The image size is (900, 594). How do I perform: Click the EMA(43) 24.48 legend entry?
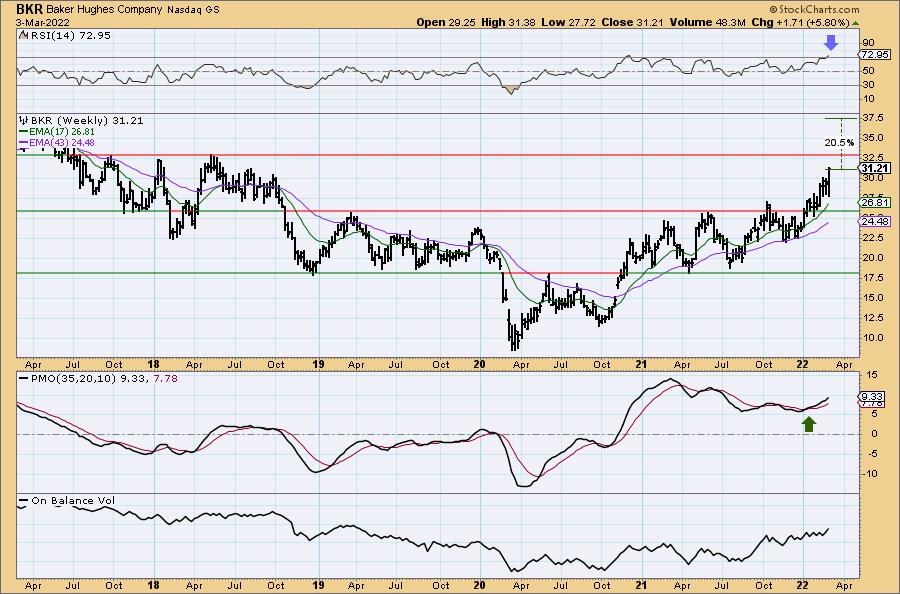pyautogui.click(x=61, y=142)
